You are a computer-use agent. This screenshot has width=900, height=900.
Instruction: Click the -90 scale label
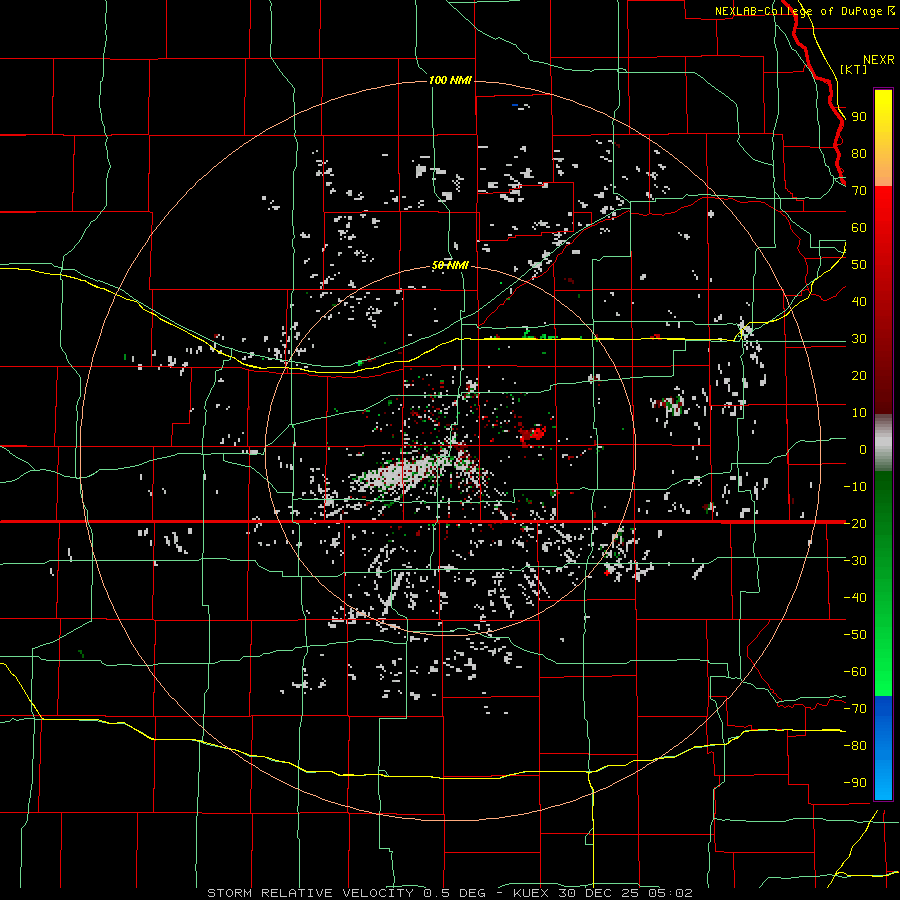855,783
